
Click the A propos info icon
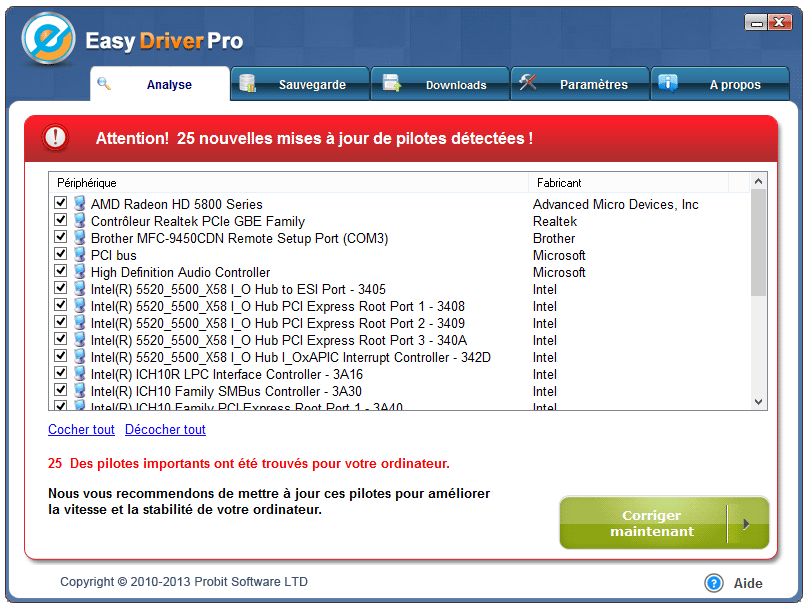[x=668, y=84]
